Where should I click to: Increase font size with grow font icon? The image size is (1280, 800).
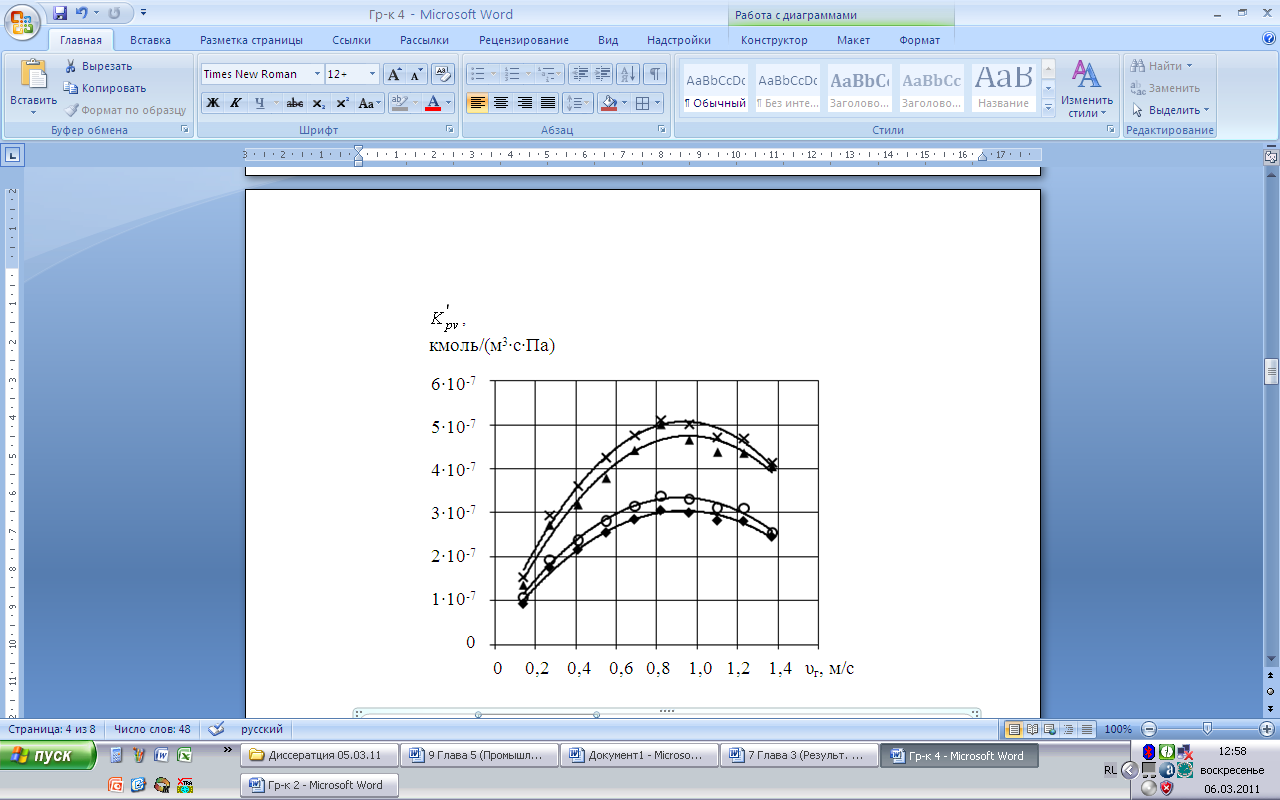[x=394, y=74]
